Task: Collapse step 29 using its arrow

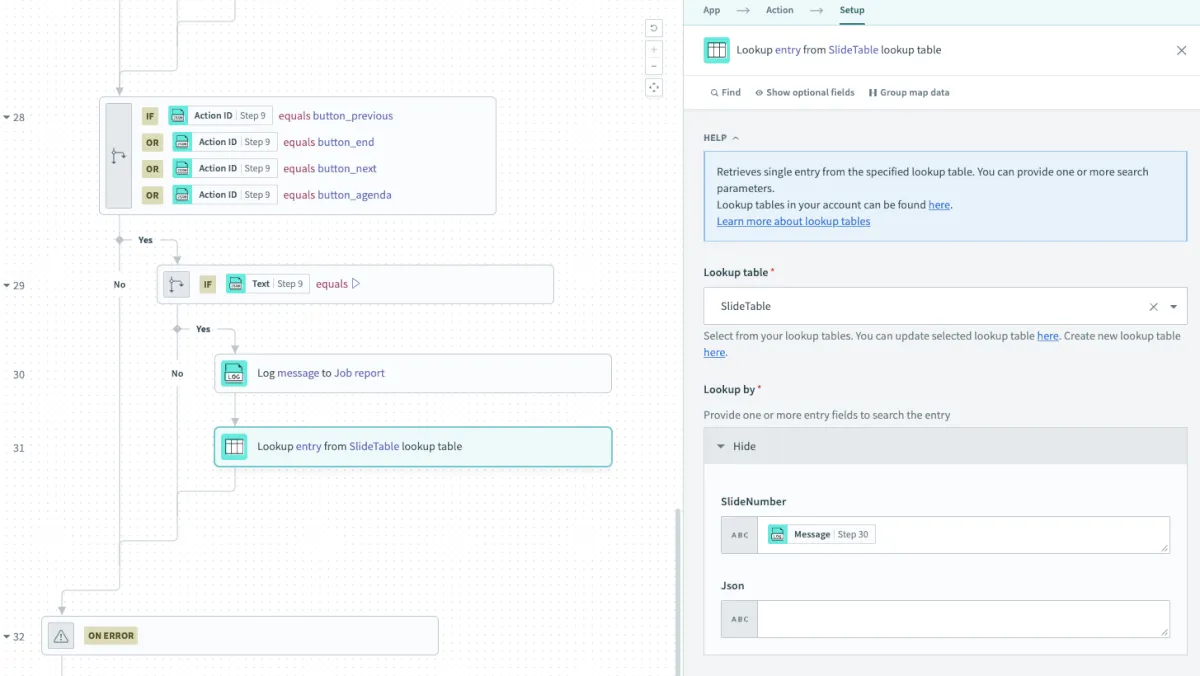Action: (6, 286)
